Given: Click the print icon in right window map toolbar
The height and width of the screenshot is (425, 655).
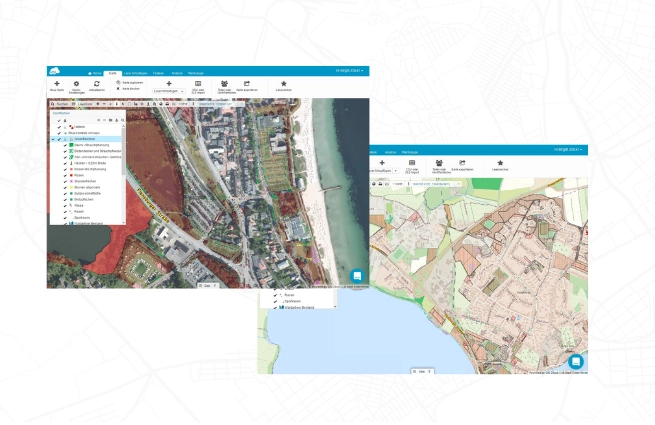Looking at the screenshot, I should click(380, 183).
